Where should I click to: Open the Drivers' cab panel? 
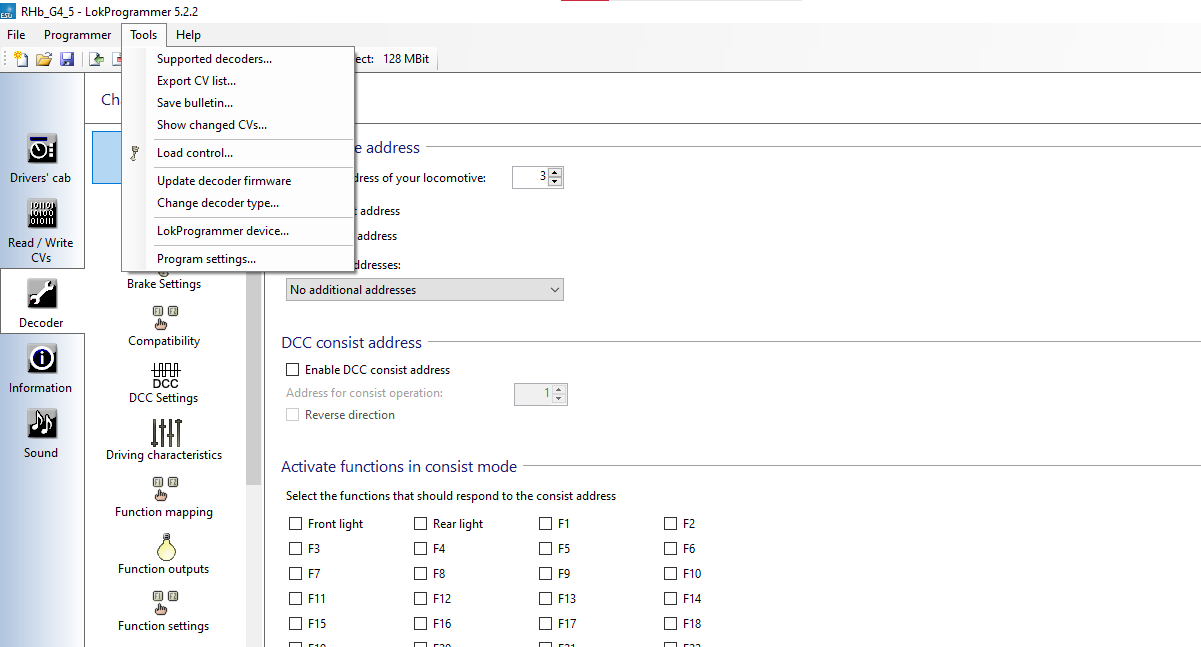point(41,160)
